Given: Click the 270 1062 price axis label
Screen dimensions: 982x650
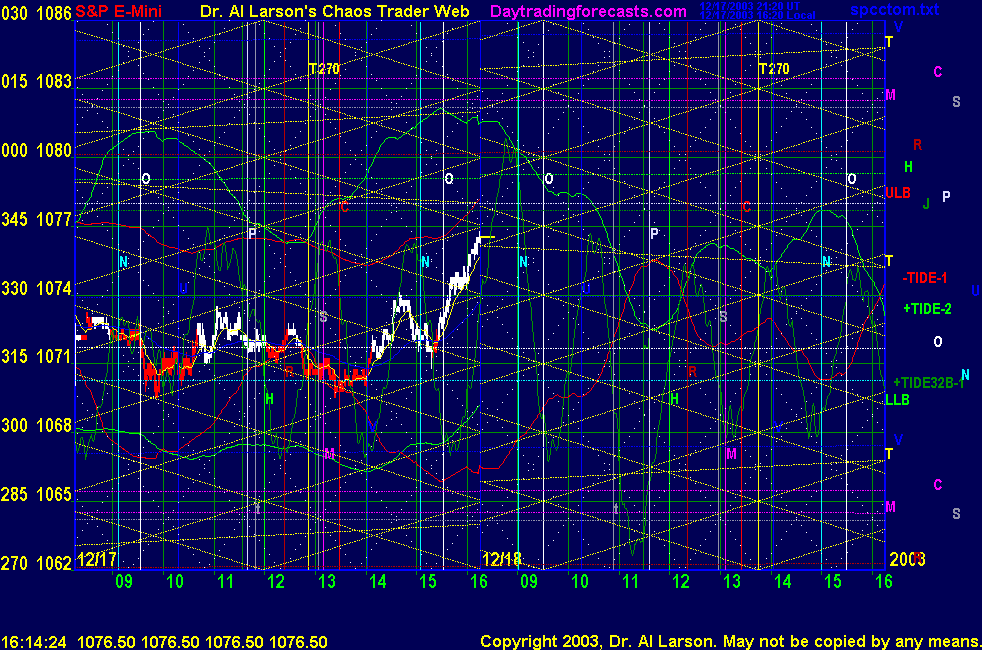Looking at the screenshot, I should [36, 563].
